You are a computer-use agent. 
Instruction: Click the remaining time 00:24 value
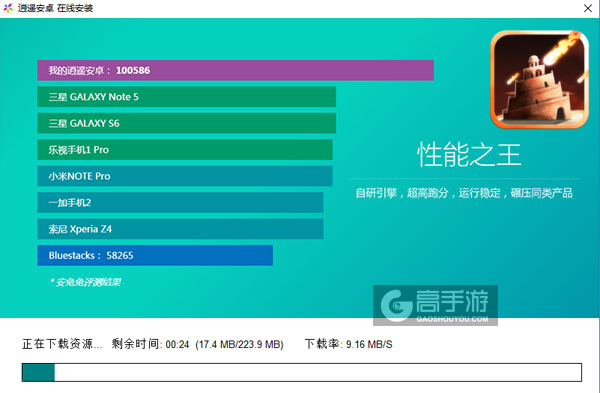(178, 344)
